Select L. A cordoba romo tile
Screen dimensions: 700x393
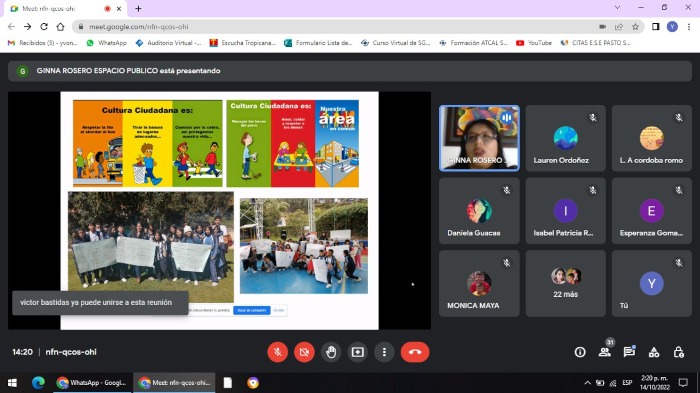pyautogui.click(x=651, y=138)
